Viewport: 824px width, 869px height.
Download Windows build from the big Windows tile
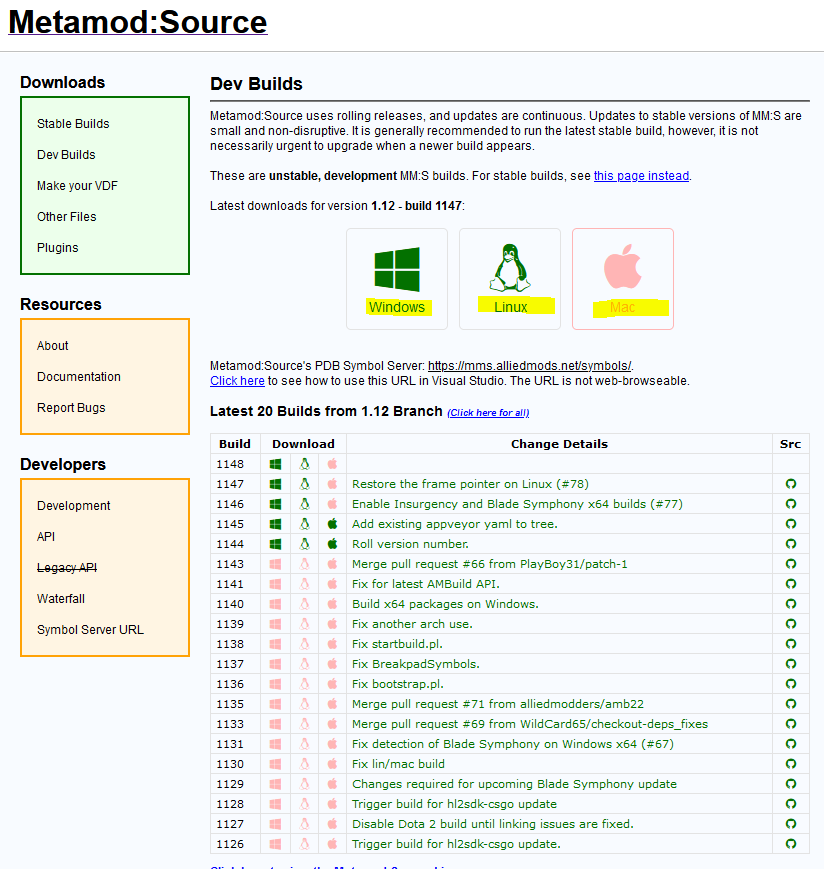pos(397,279)
